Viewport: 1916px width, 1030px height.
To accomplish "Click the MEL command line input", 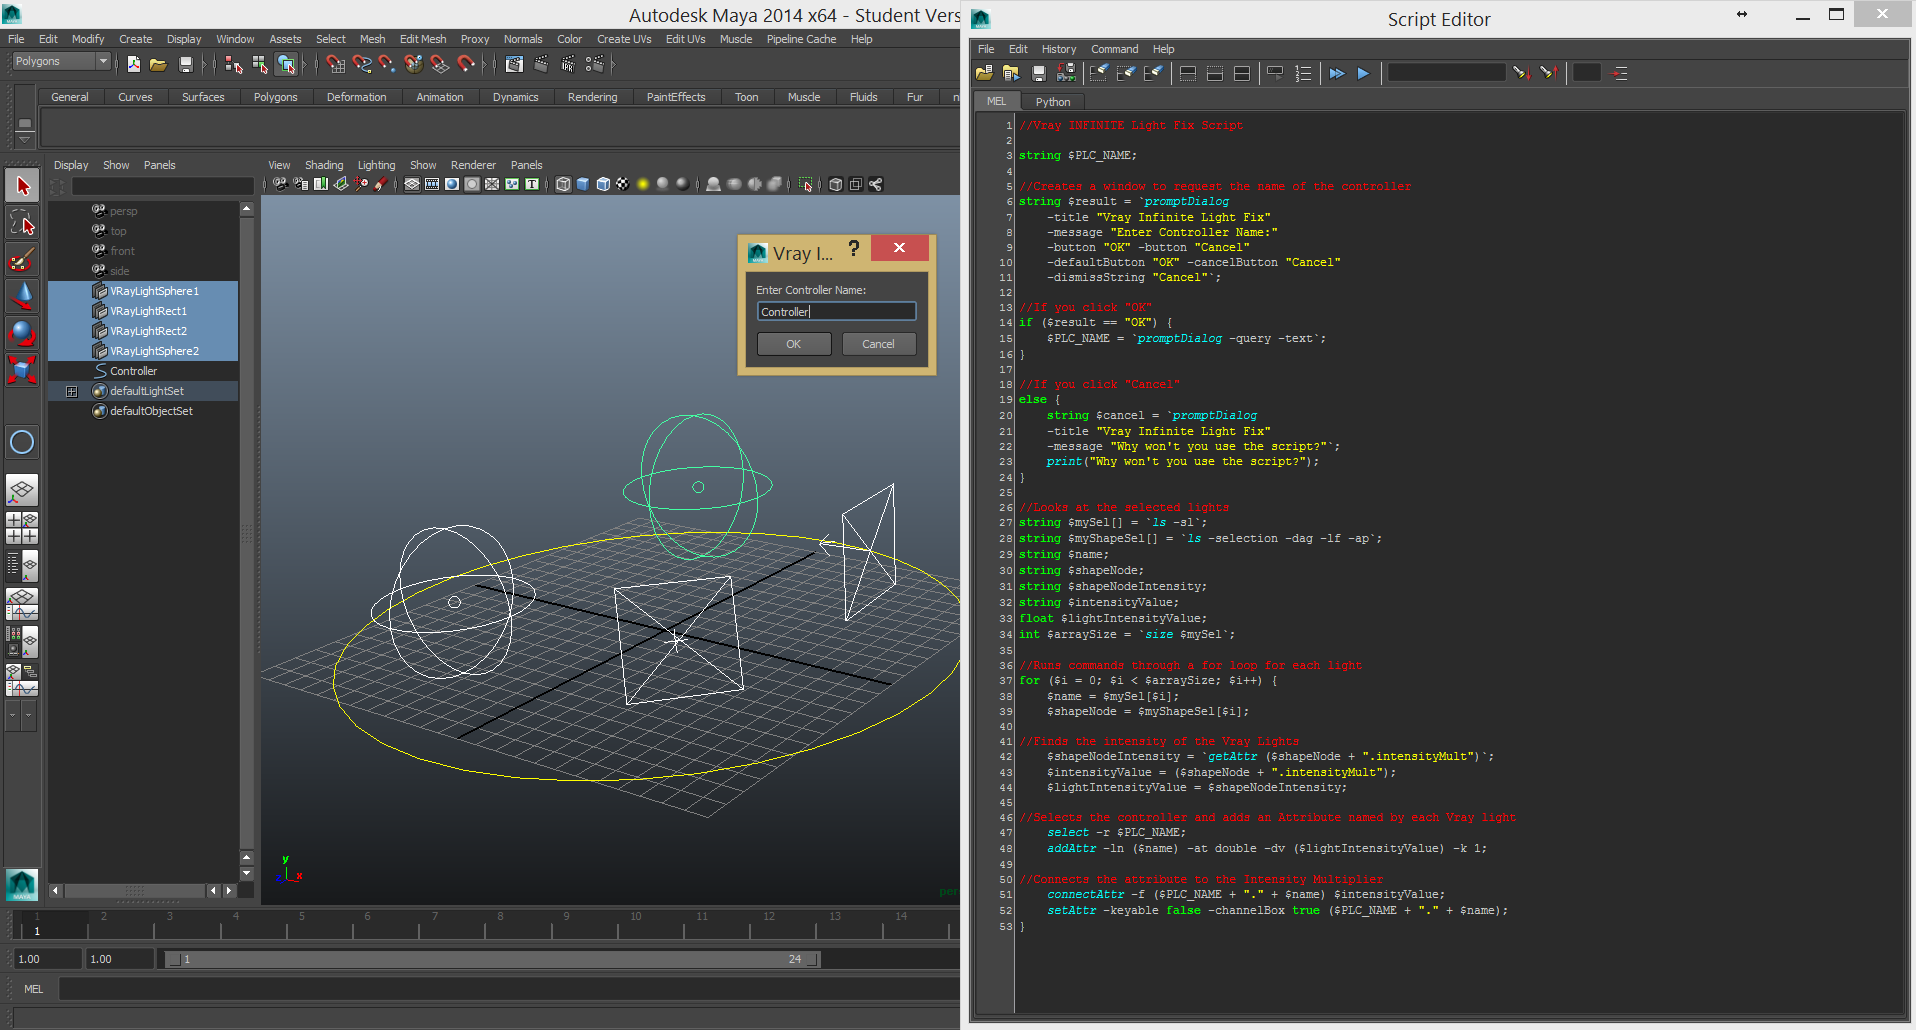I will point(509,989).
